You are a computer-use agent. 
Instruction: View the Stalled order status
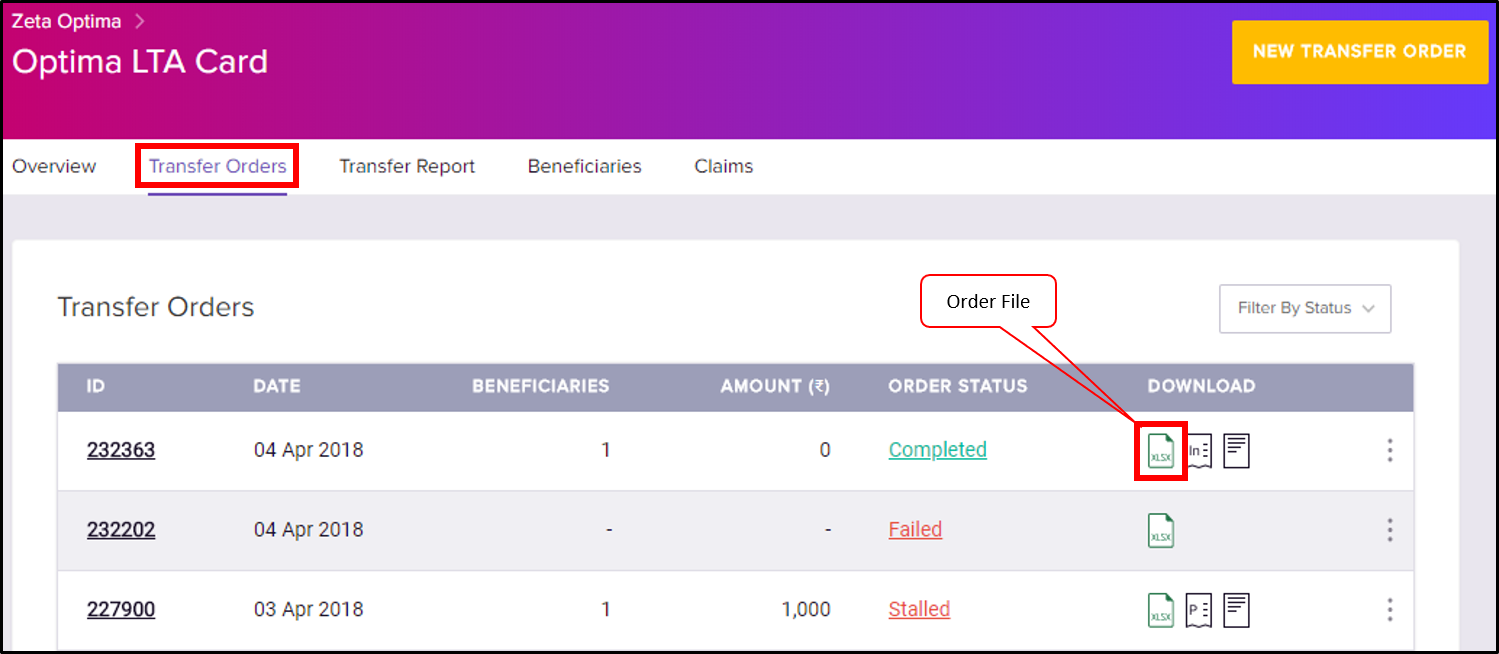point(919,609)
